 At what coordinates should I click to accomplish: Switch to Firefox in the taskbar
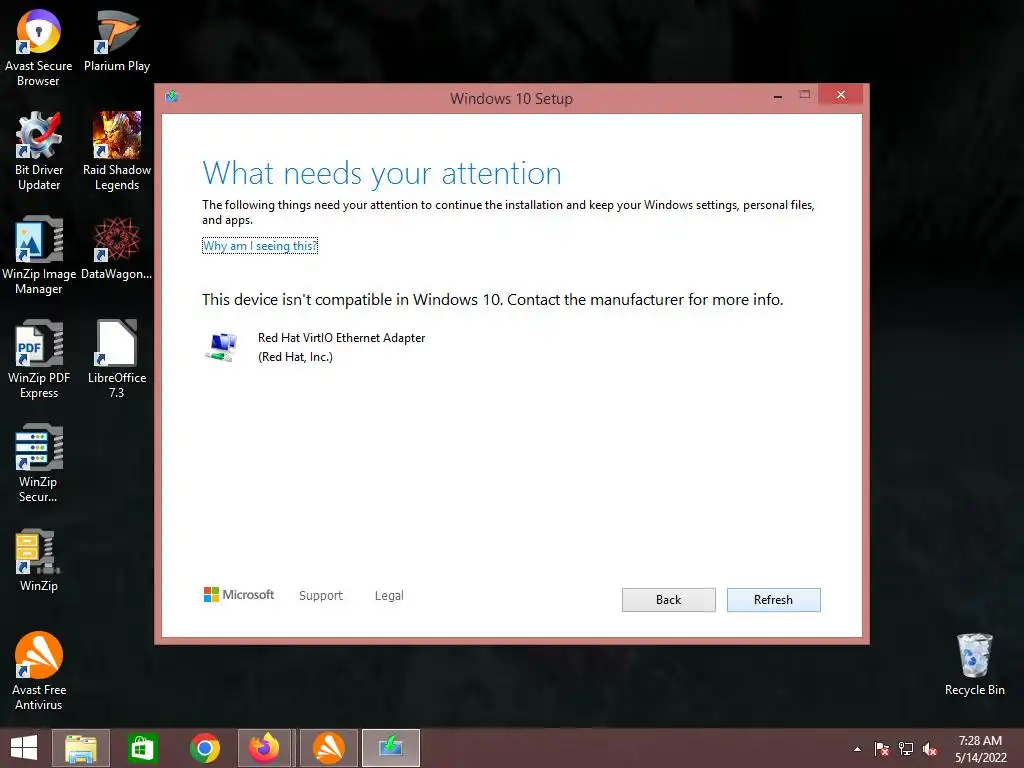(264, 748)
